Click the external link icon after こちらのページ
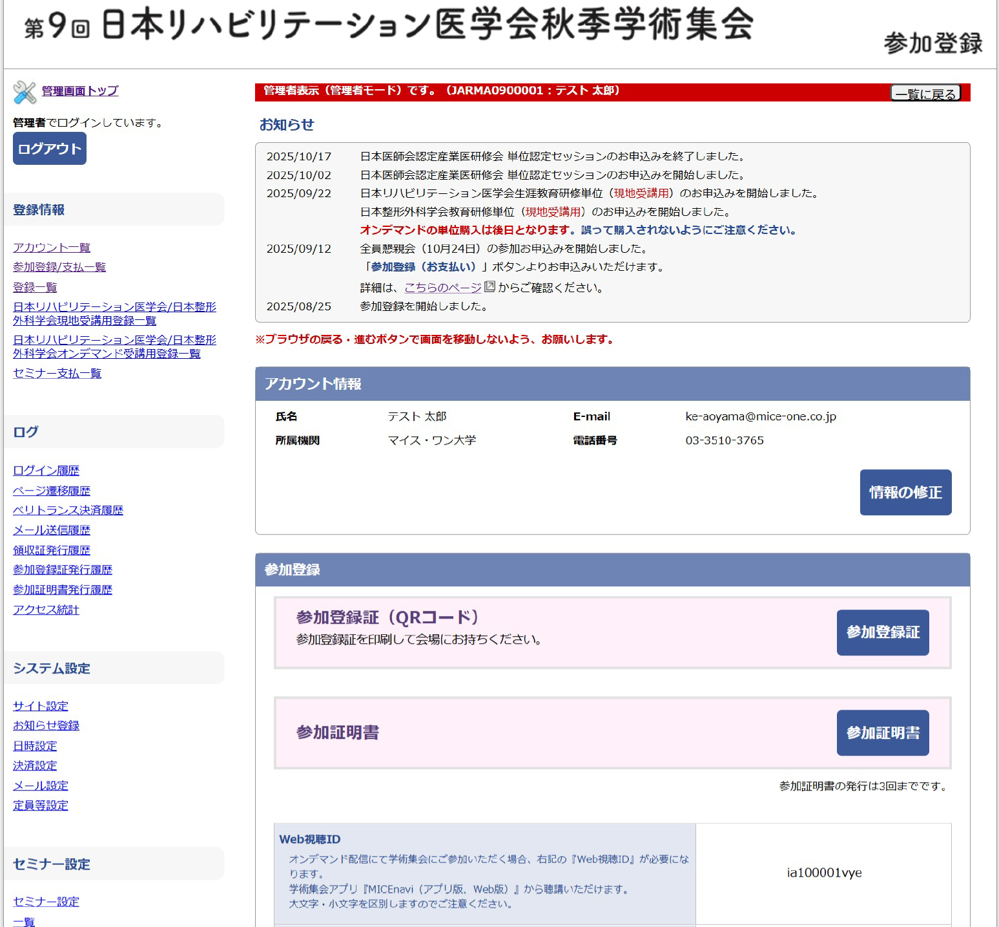The height and width of the screenshot is (927, 999). click(x=490, y=287)
